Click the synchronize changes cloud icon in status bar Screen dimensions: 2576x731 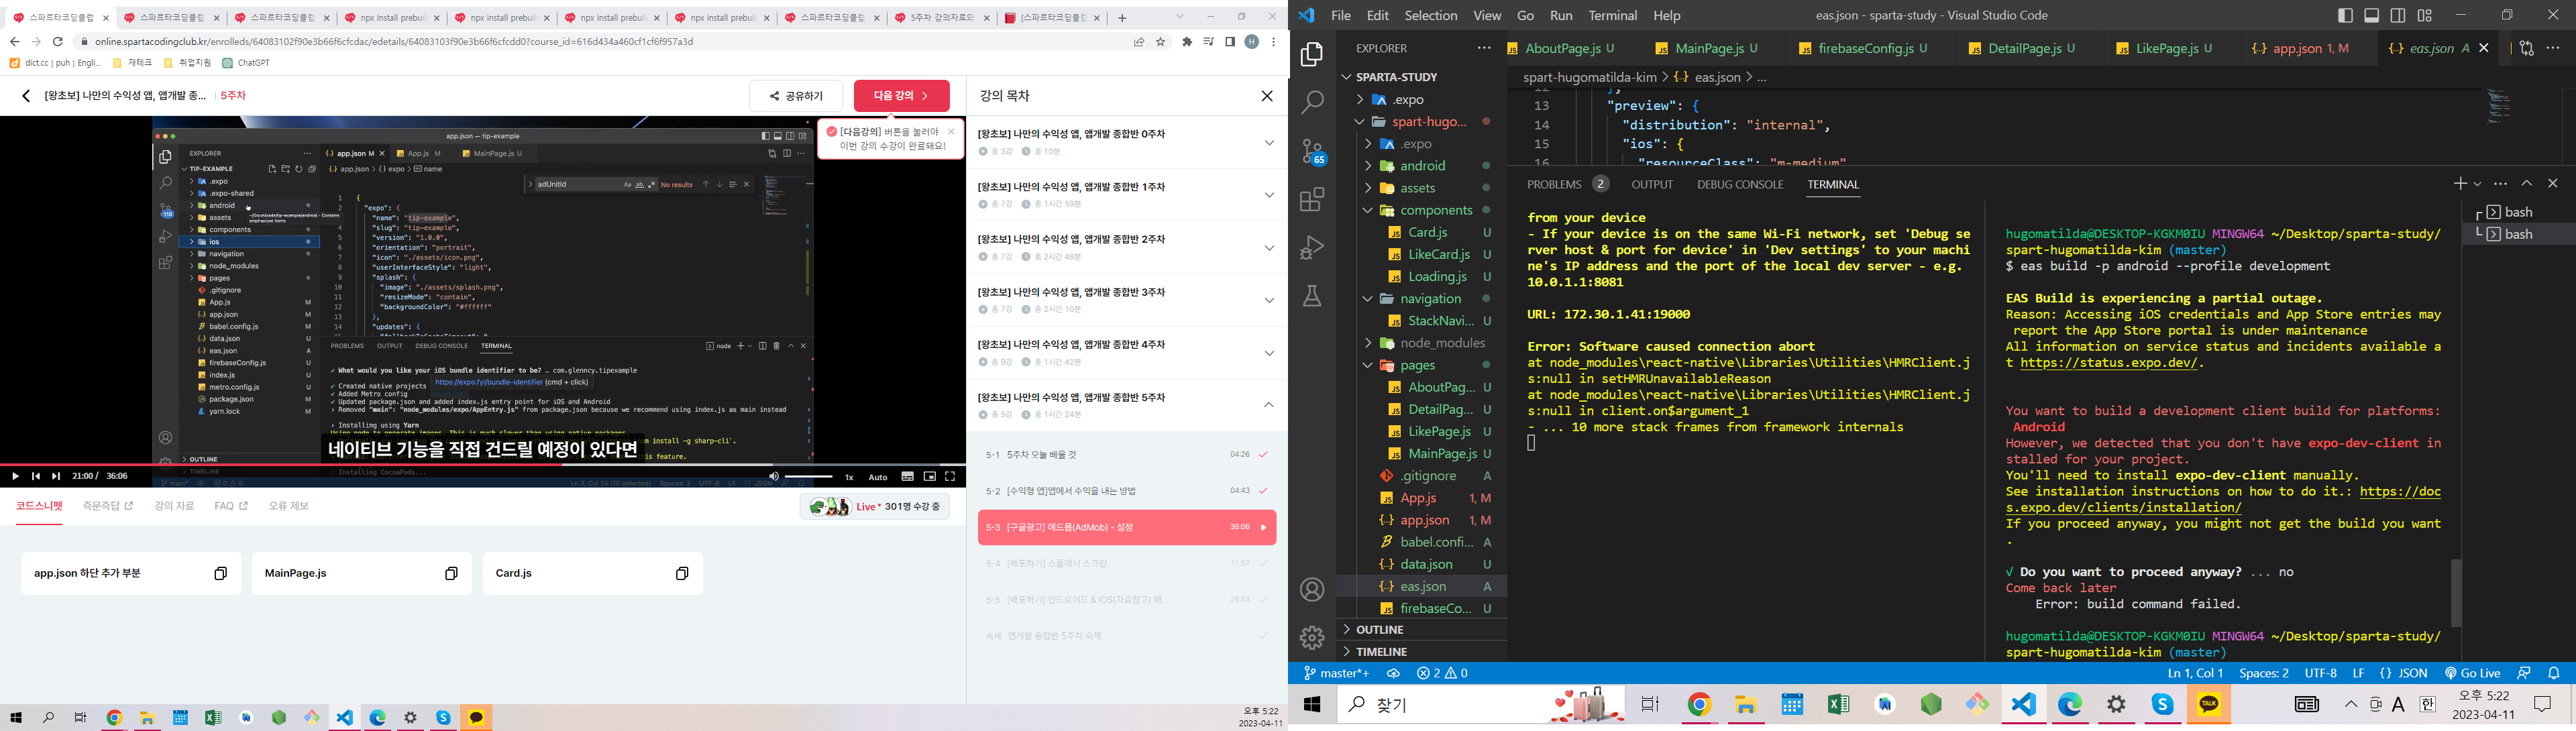coord(1393,673)
